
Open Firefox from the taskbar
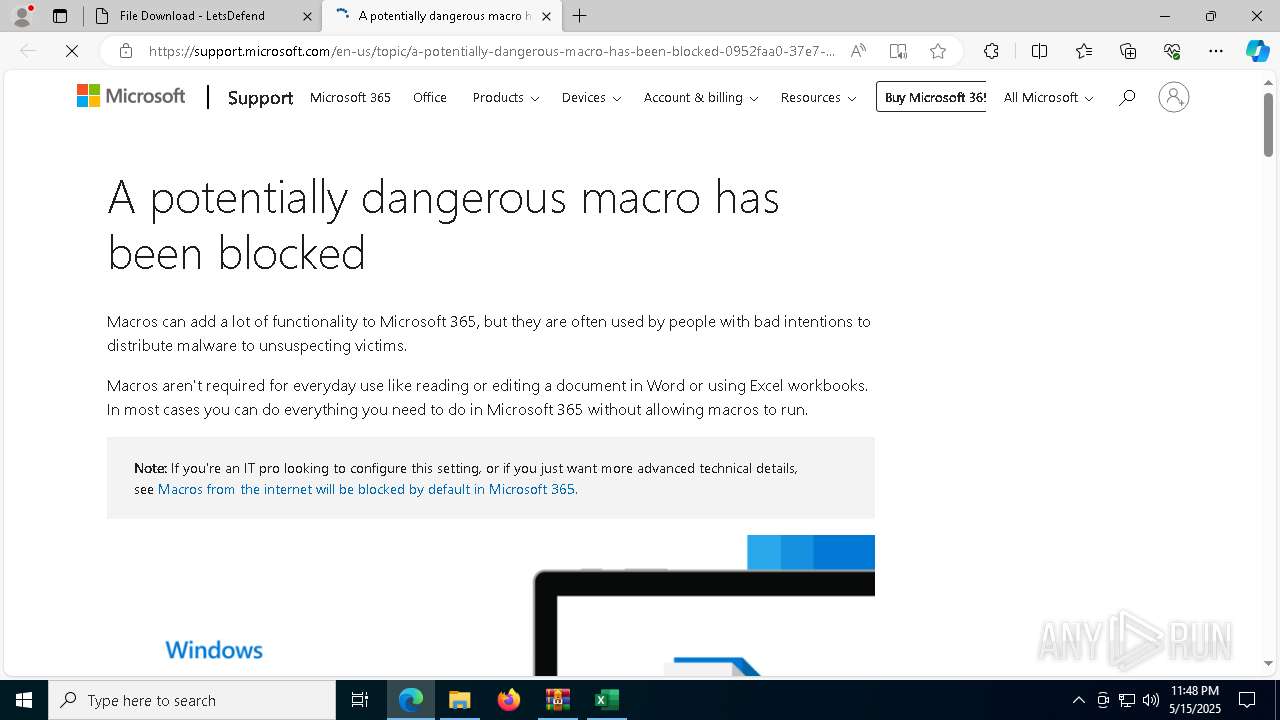pos(509,700)
